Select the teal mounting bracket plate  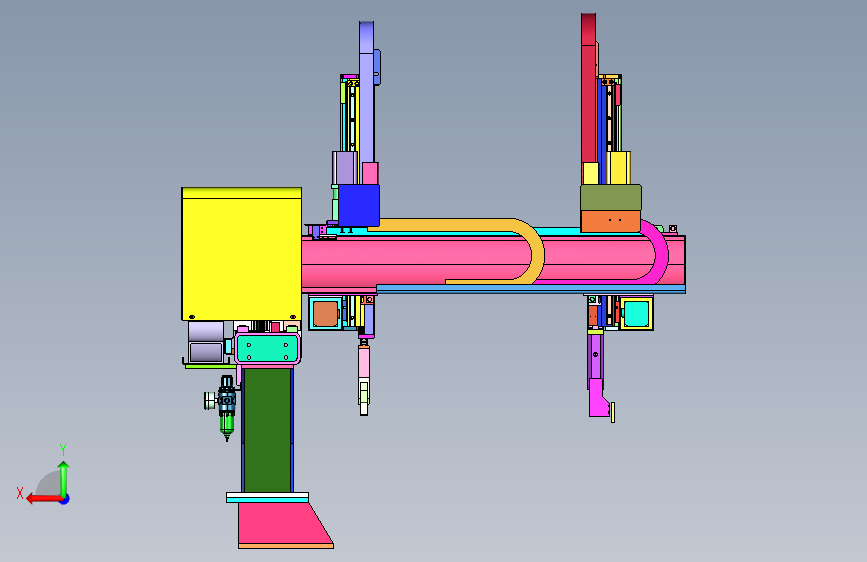pos(268,348)
